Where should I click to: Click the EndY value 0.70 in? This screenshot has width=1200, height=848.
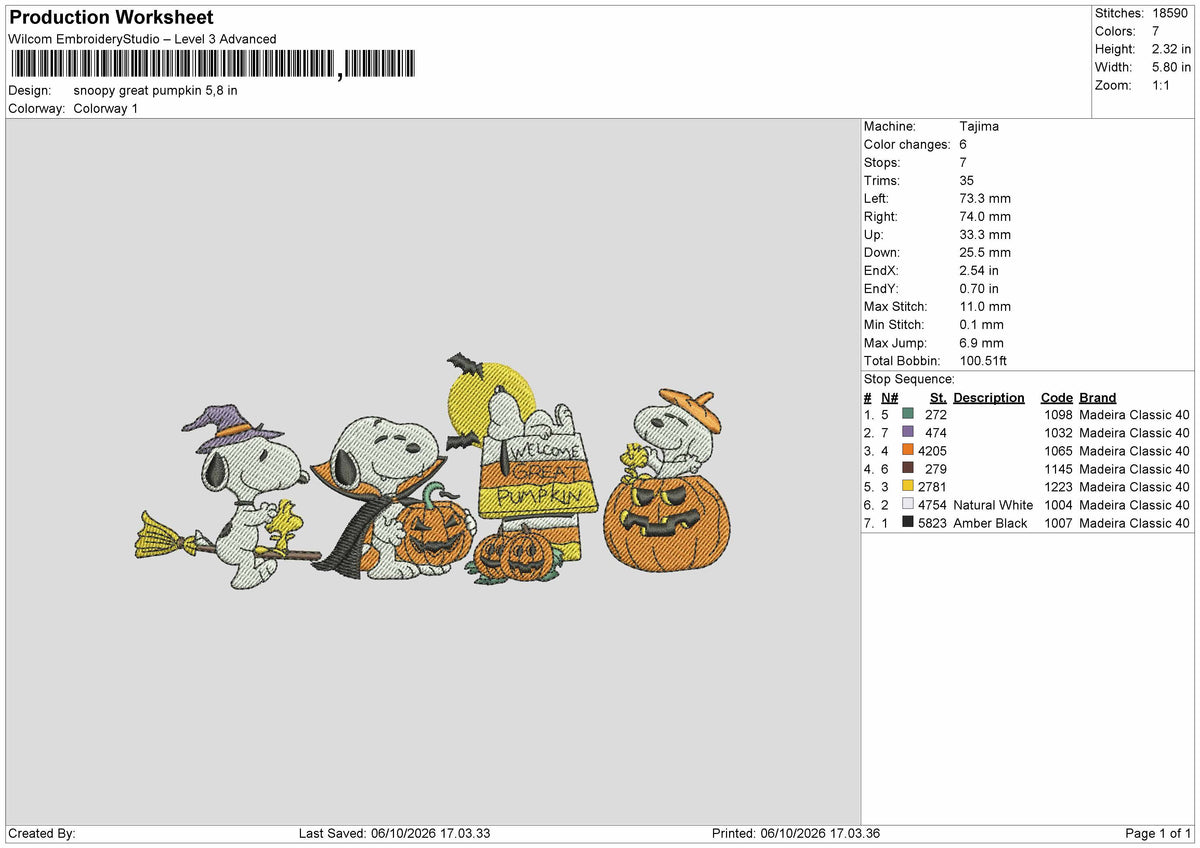[x=979, y=288]
